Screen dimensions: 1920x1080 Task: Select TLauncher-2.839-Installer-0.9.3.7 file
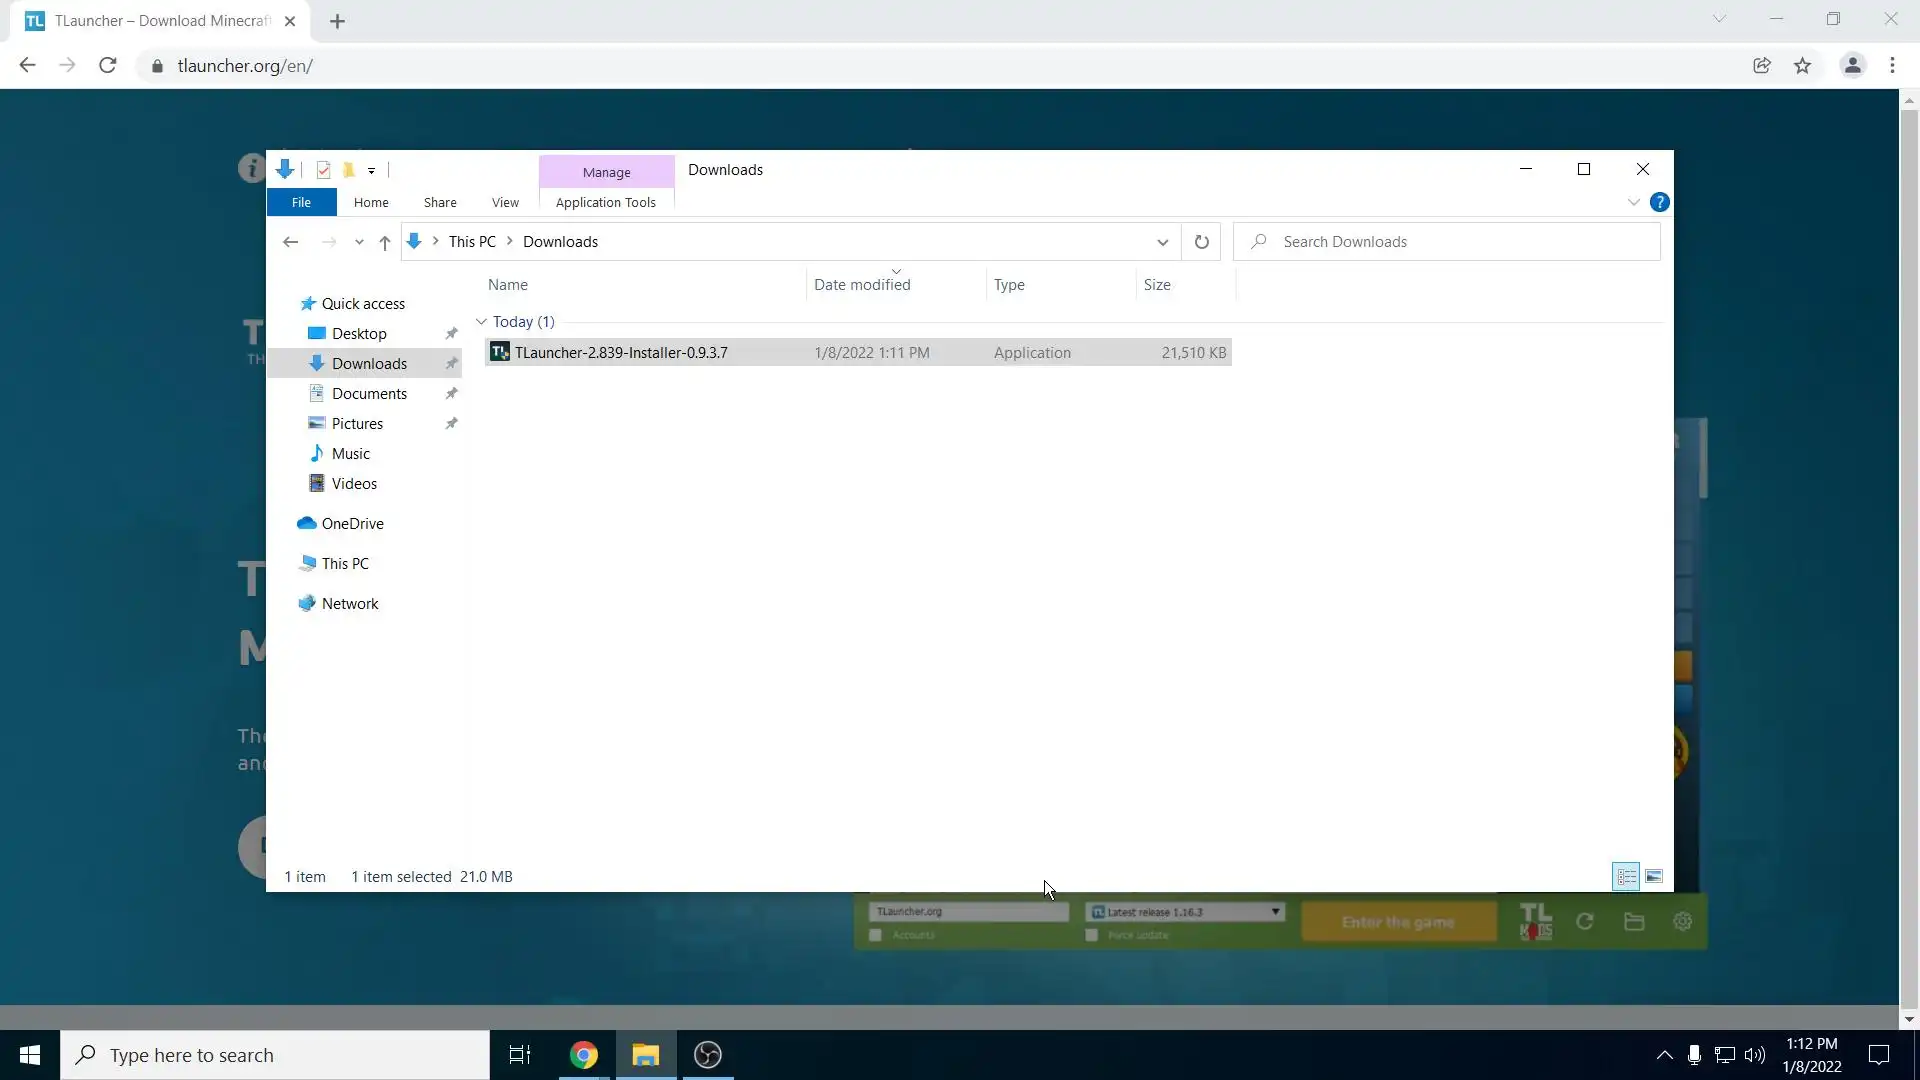[621, 353]
